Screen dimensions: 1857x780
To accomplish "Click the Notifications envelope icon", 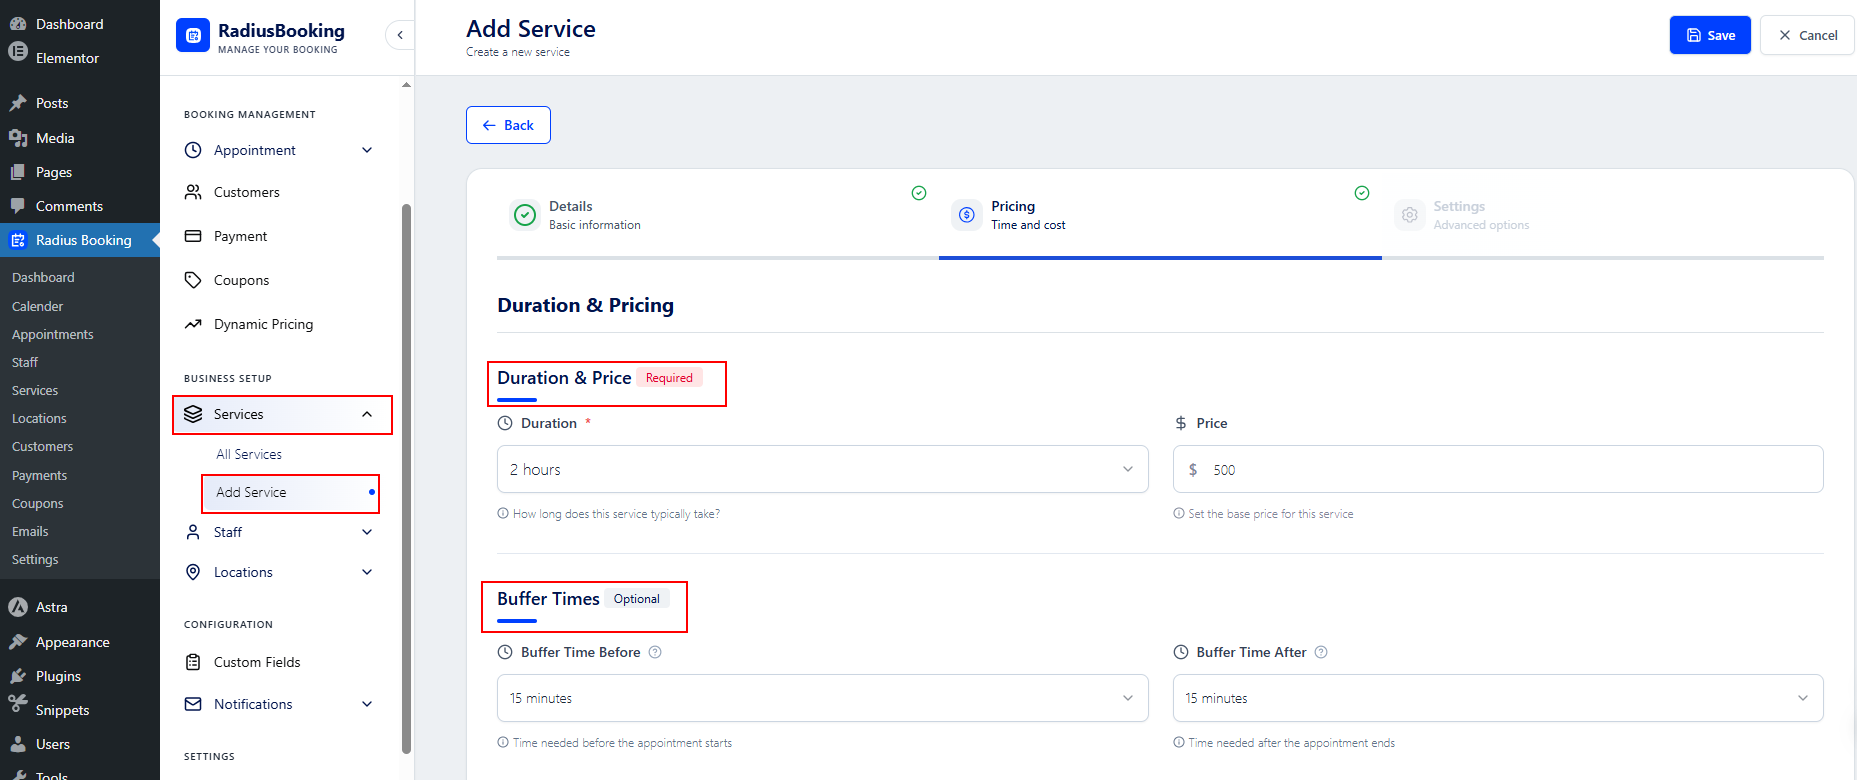I will click(193, 704).
